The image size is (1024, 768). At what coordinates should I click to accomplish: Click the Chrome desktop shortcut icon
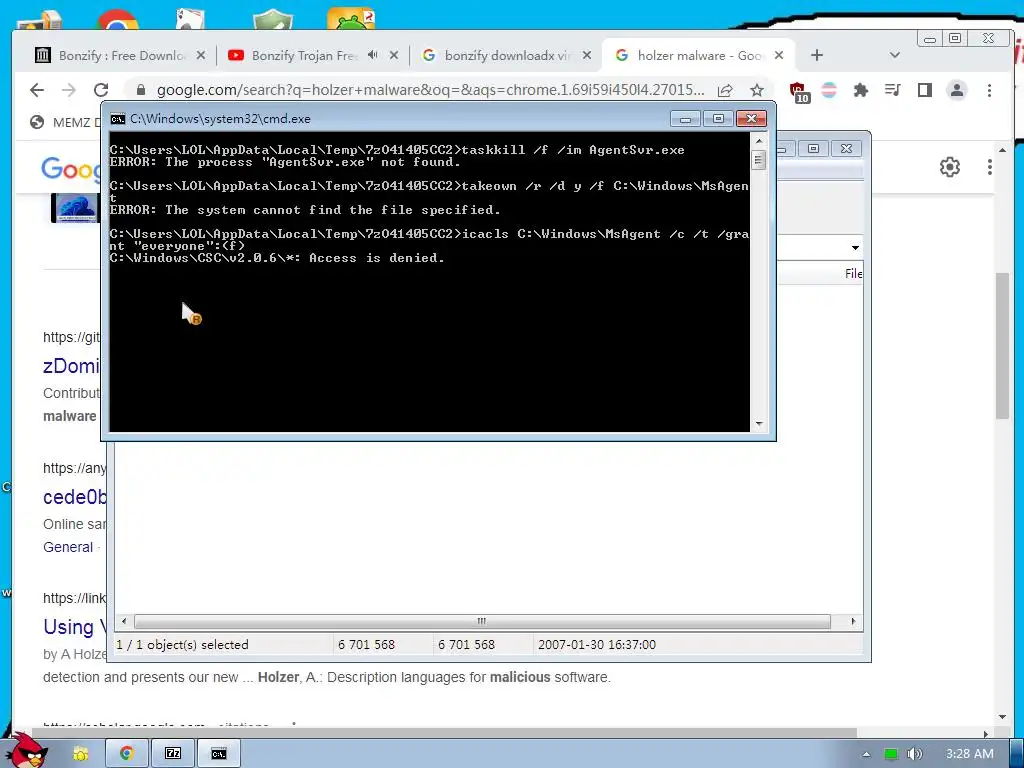click(118, 20)
